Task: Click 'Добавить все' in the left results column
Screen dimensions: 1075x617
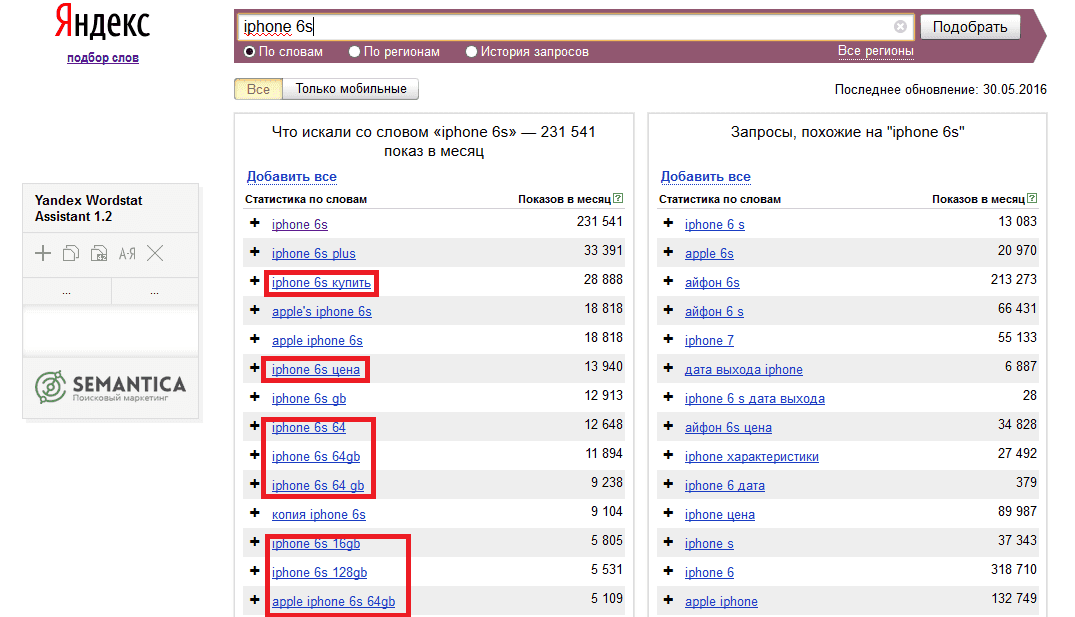Action: [x=291, y=176]
